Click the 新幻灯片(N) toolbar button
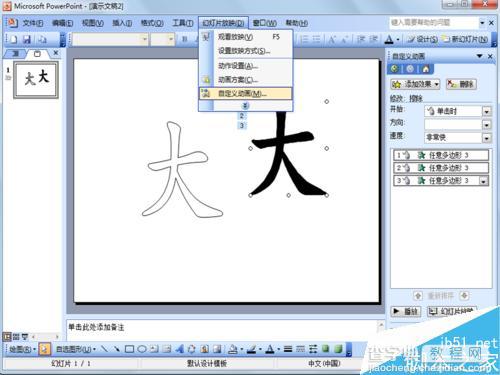This screenshot has width=500, height=375. pyautogui.click(x=465, y=39)
